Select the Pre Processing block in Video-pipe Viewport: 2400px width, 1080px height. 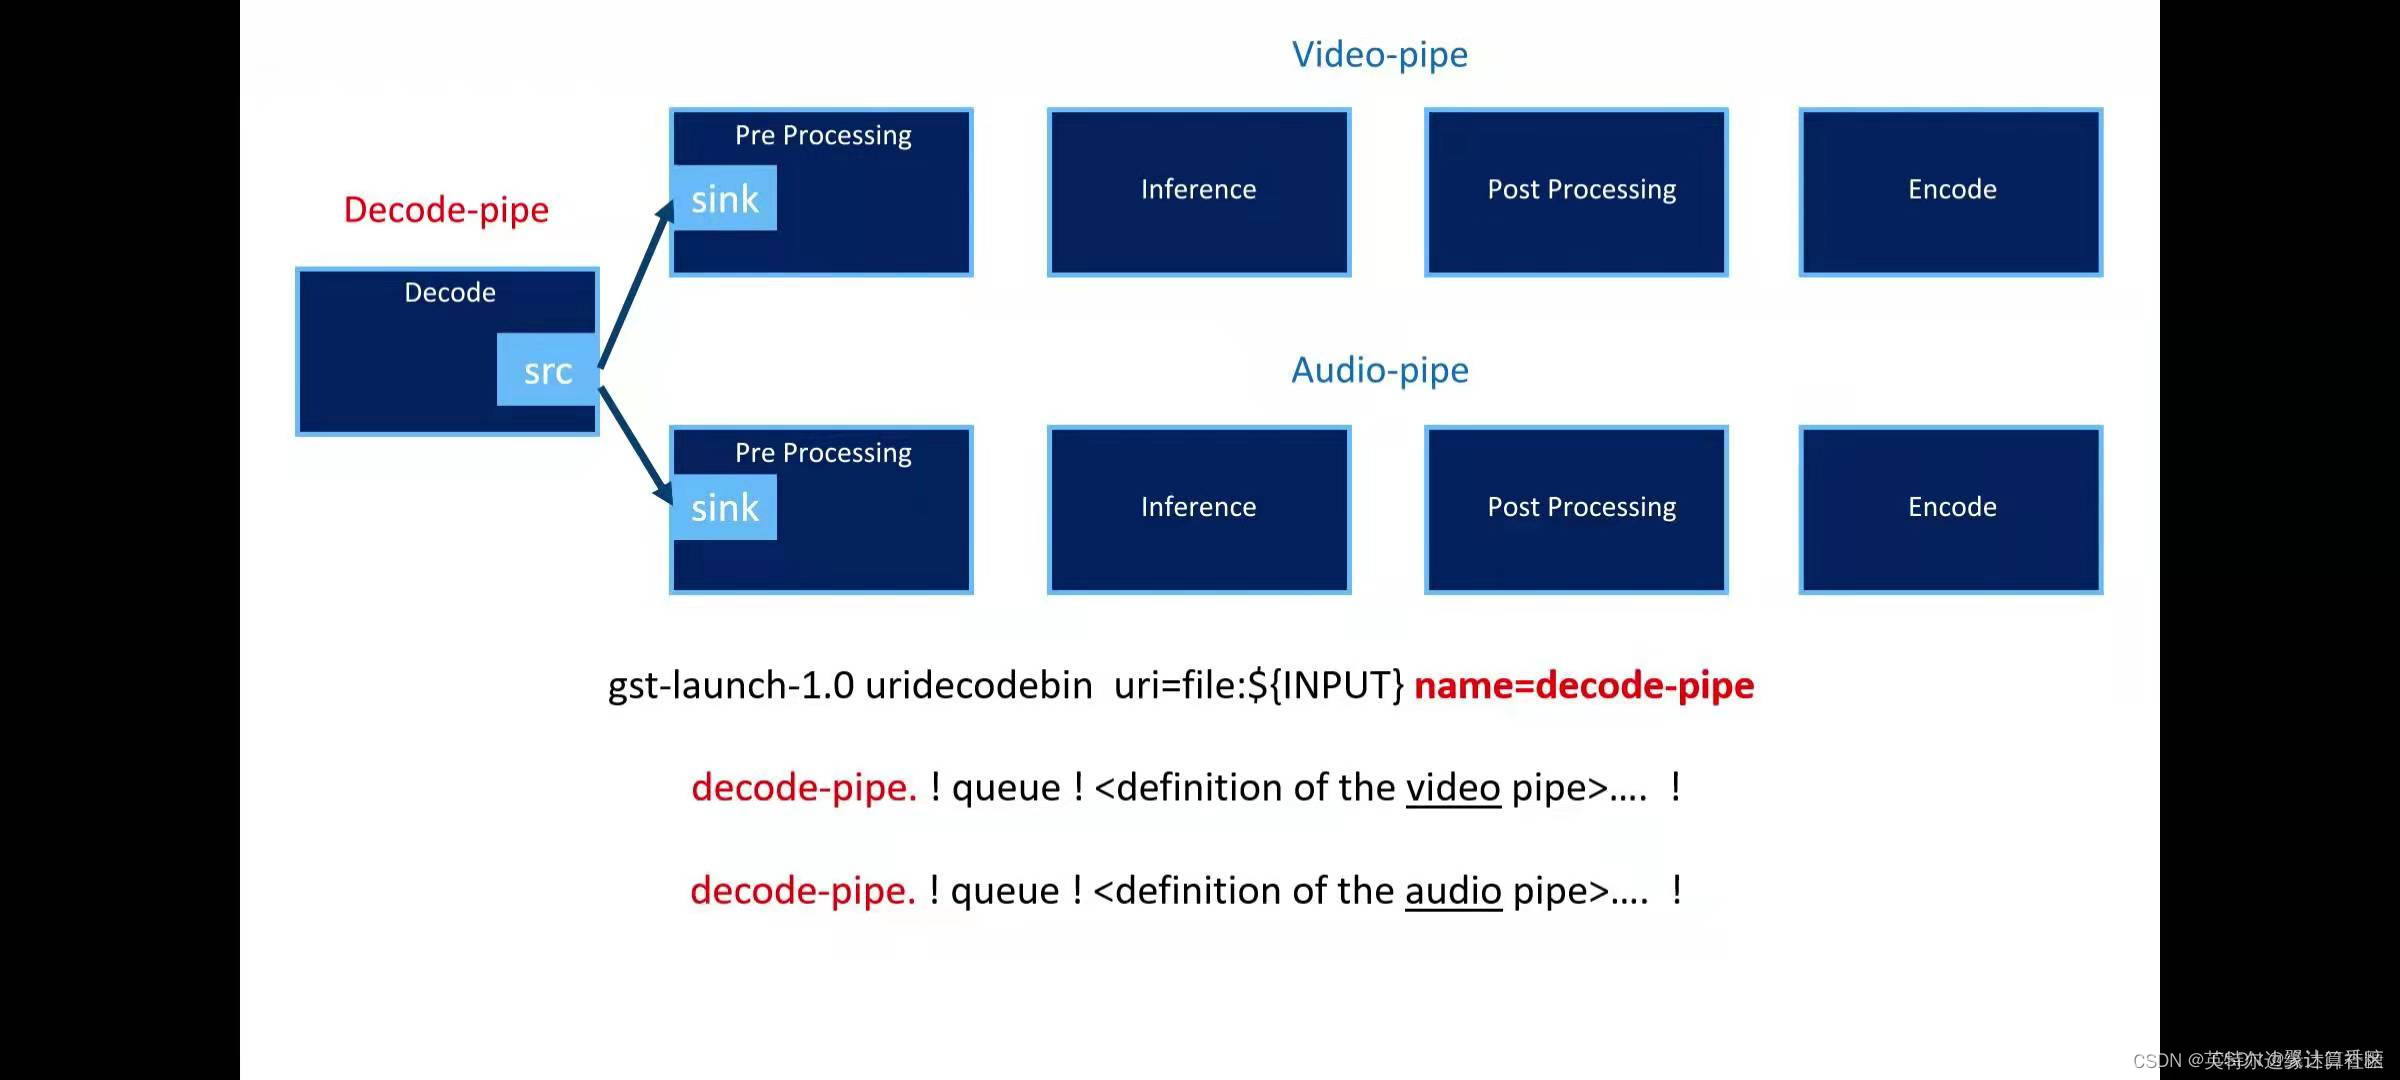point(823,188)
